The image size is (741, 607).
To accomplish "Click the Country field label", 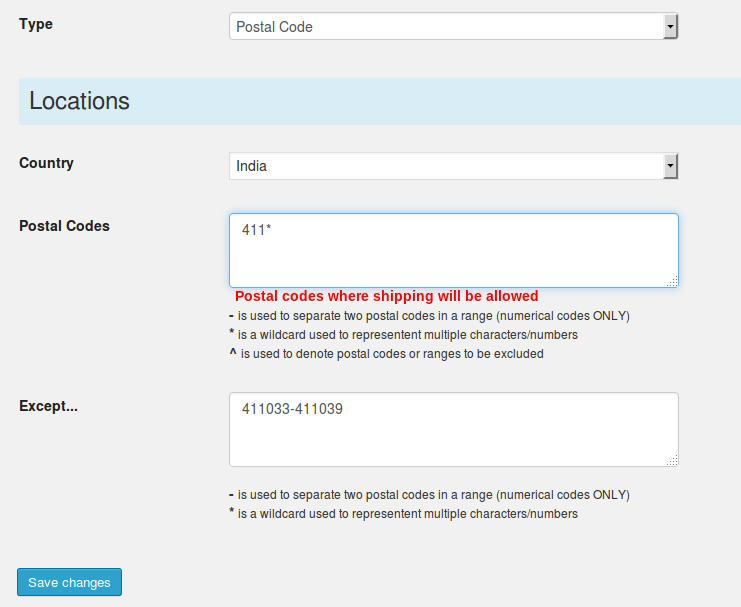I will coord(46,163).
